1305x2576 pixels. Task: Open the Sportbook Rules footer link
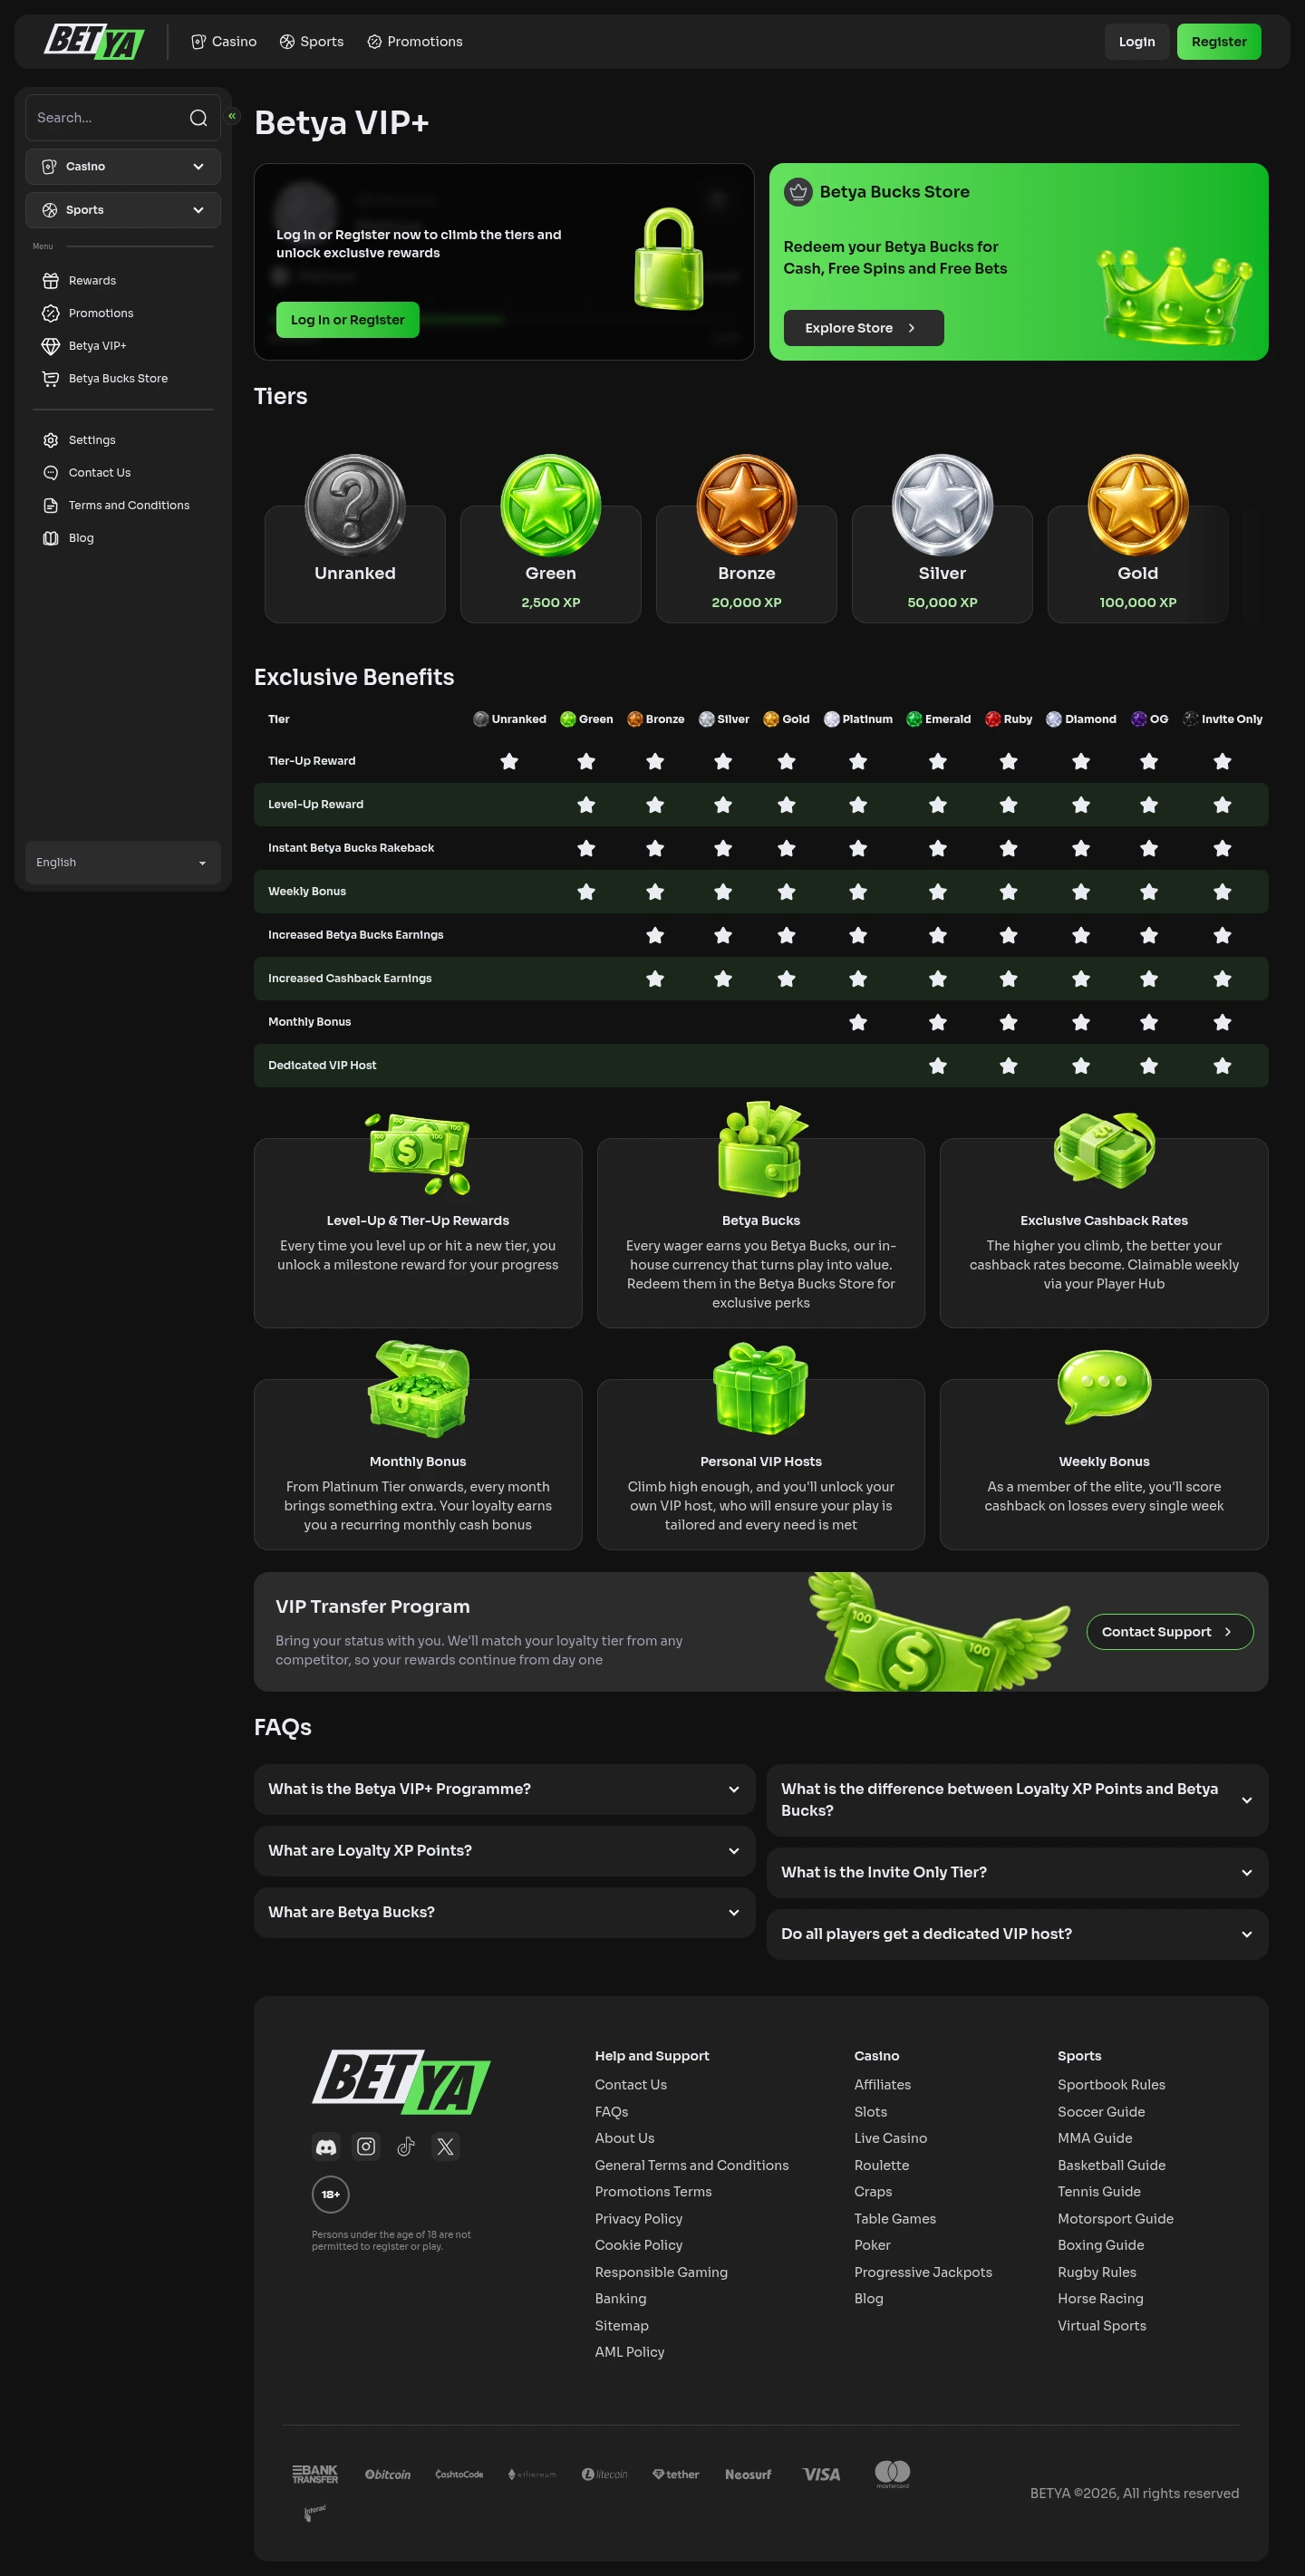(1112, 2084)
